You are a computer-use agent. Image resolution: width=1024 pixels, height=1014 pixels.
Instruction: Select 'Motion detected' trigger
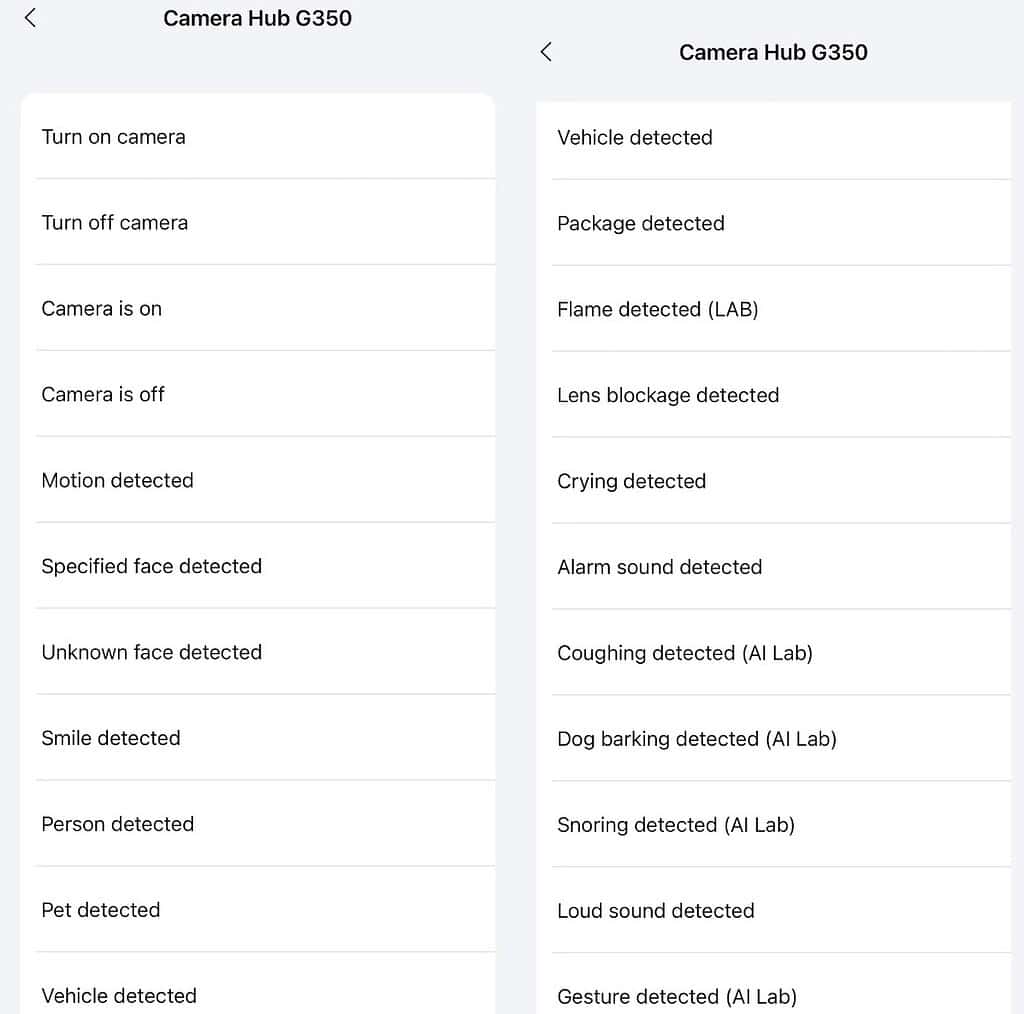118,480
